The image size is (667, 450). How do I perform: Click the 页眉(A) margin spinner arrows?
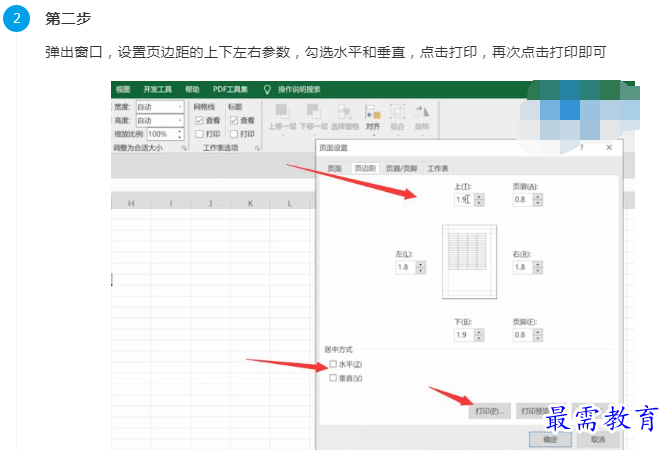click(x=538, y=199)
